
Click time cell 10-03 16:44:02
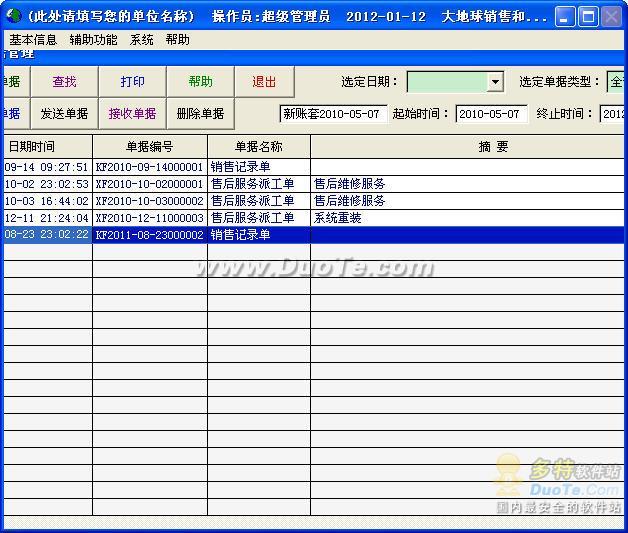pos(48,201)
